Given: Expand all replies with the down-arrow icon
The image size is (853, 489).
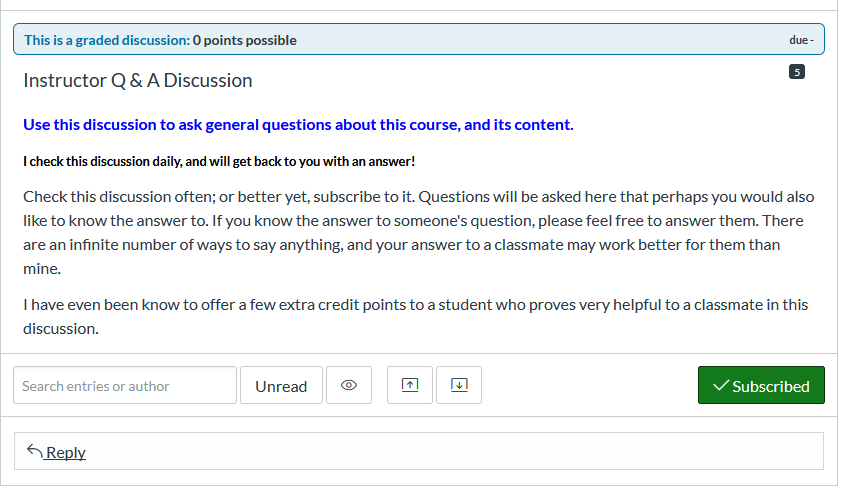Looking at the screenshot, I should click(x=459, y=385).
